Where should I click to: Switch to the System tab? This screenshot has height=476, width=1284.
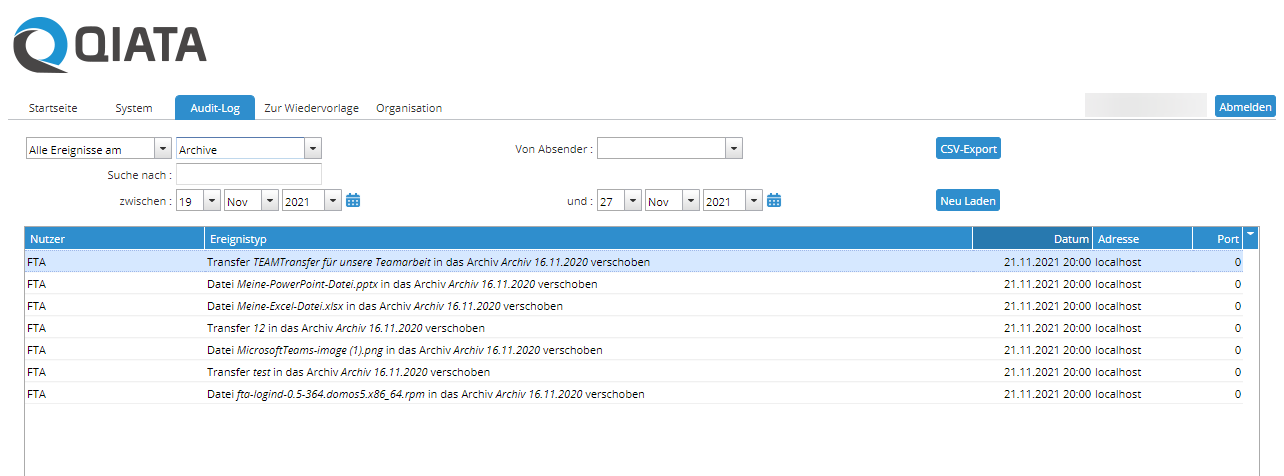tap(133, 108)
